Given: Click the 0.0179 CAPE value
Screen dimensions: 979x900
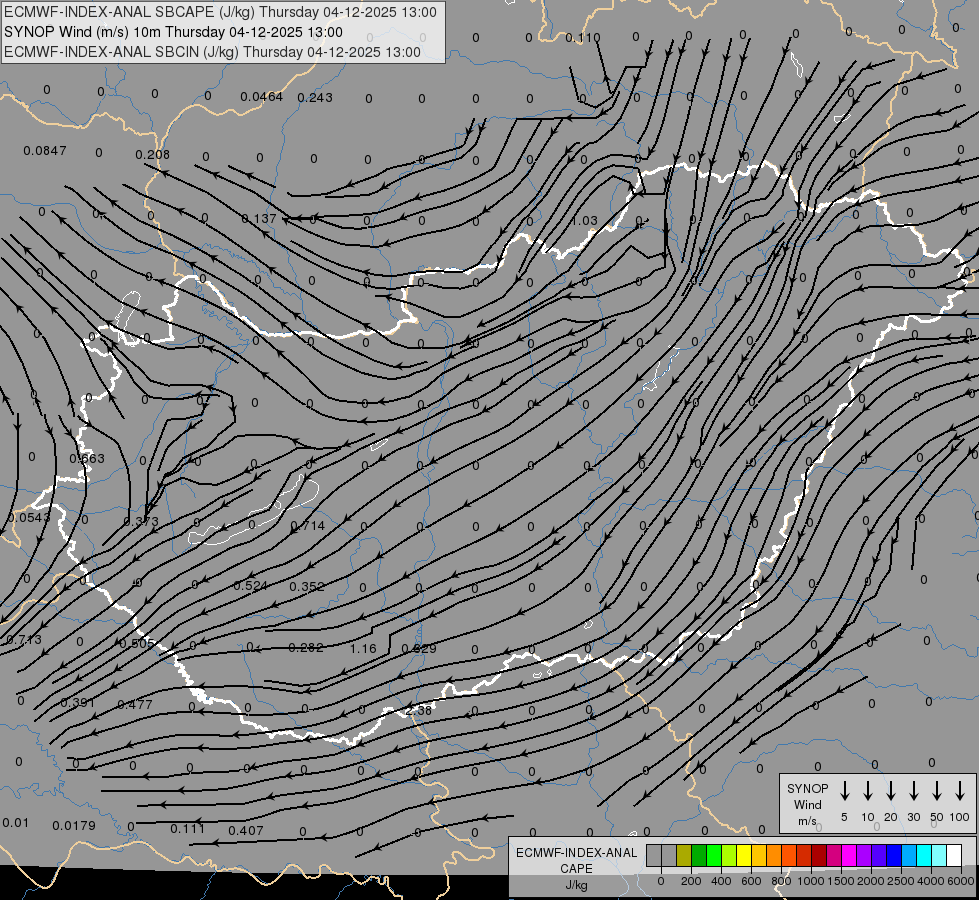Looking at the screenshot, I should (x=74, y=826).
